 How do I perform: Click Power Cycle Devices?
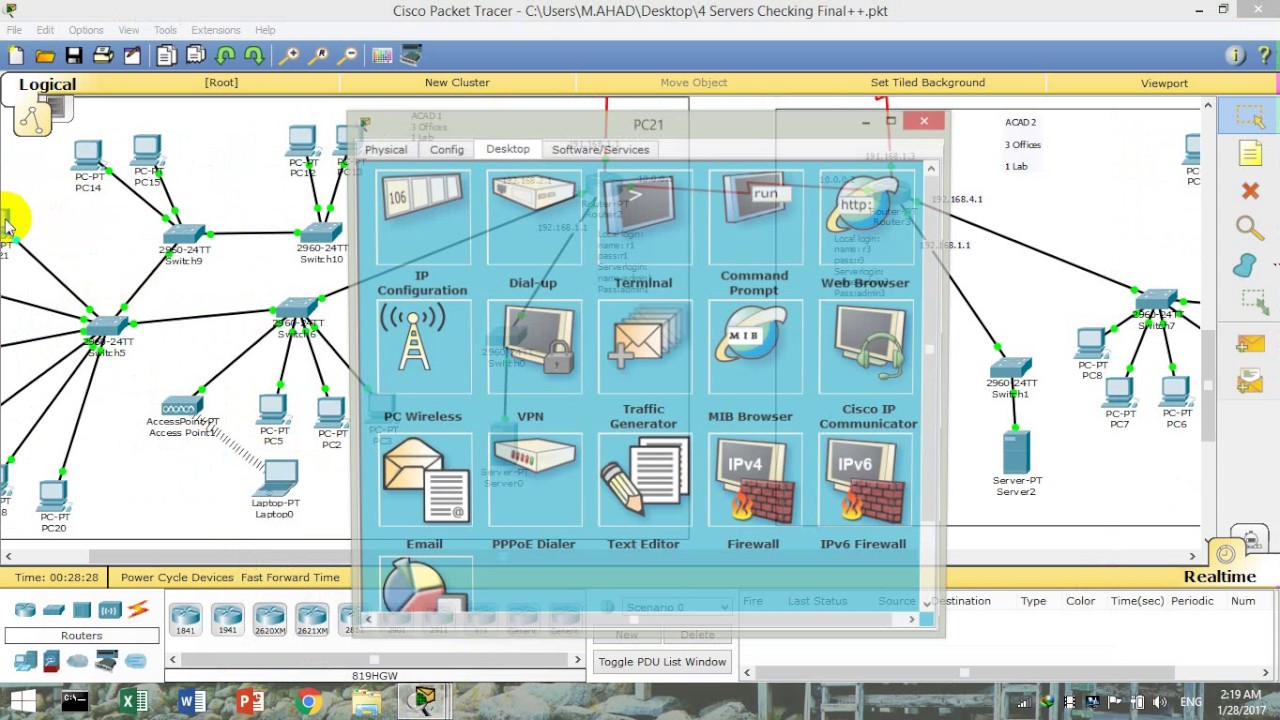[177, 577]
